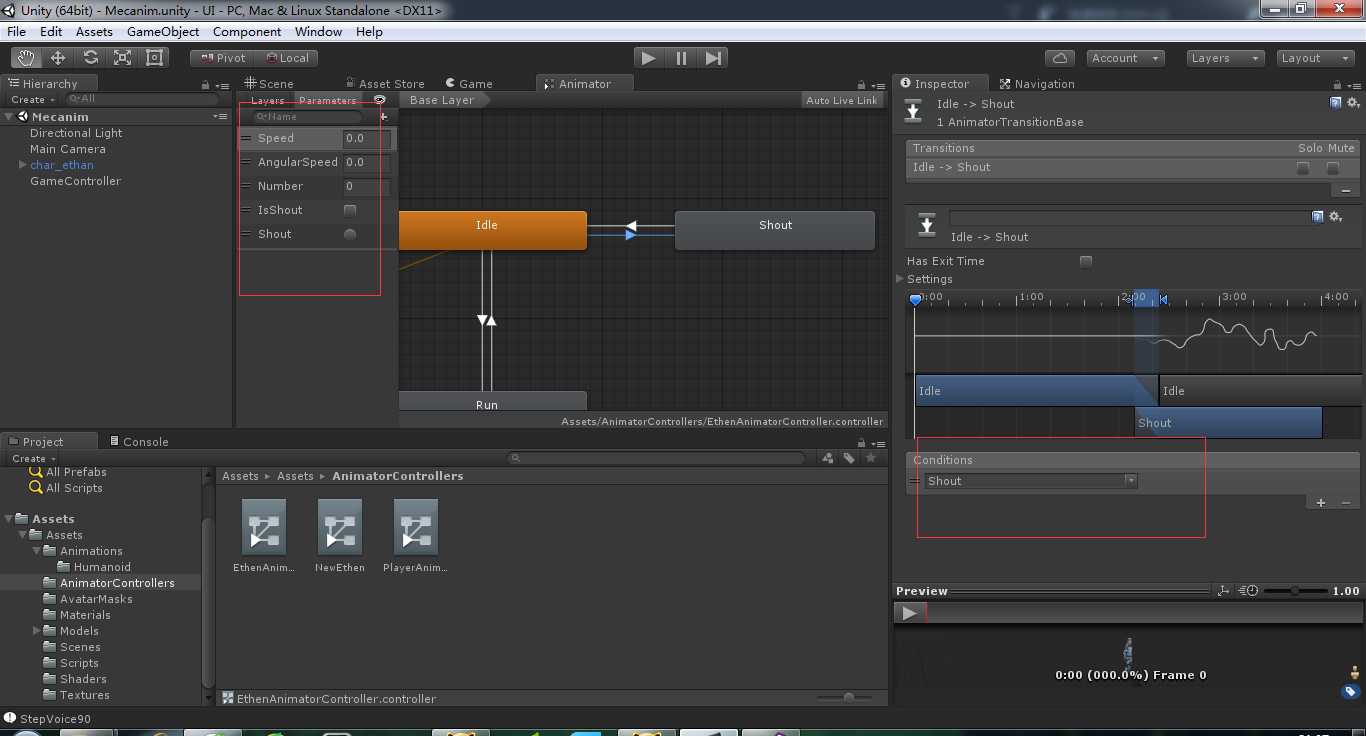1366x736 pixels.
Task: Toggle Pivot handle position
Action: [x=222, y=58]
